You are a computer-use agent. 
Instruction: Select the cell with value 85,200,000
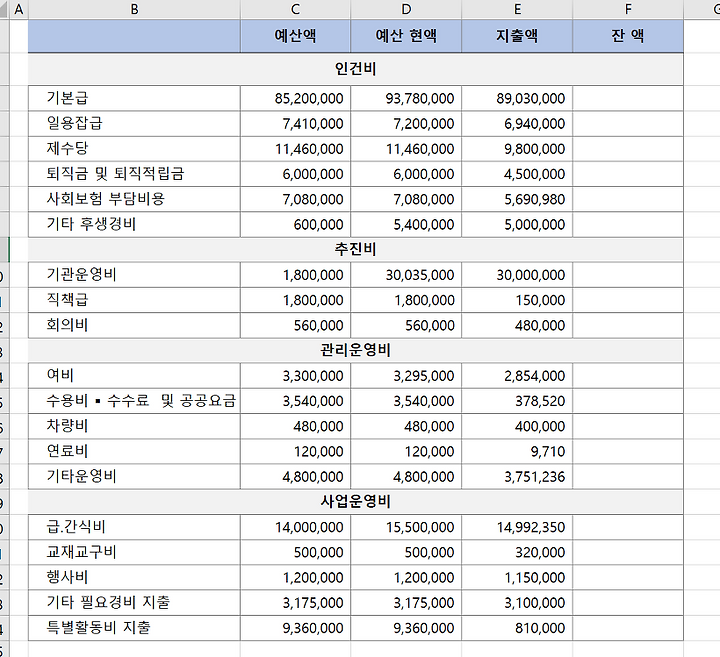[x=295, y=98]
